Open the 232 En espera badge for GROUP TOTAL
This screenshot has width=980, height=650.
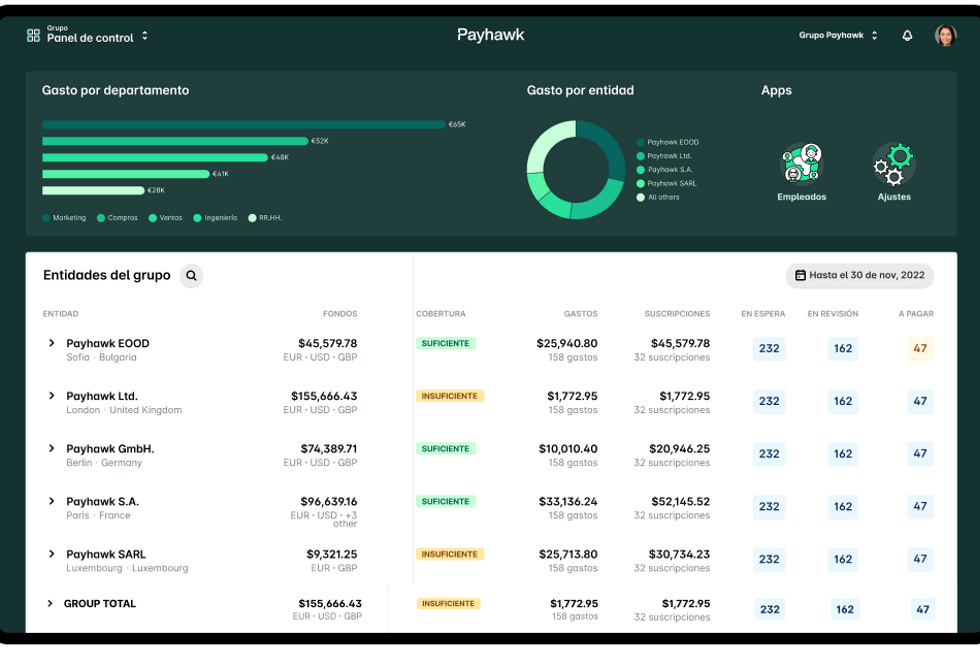[769, 609]
